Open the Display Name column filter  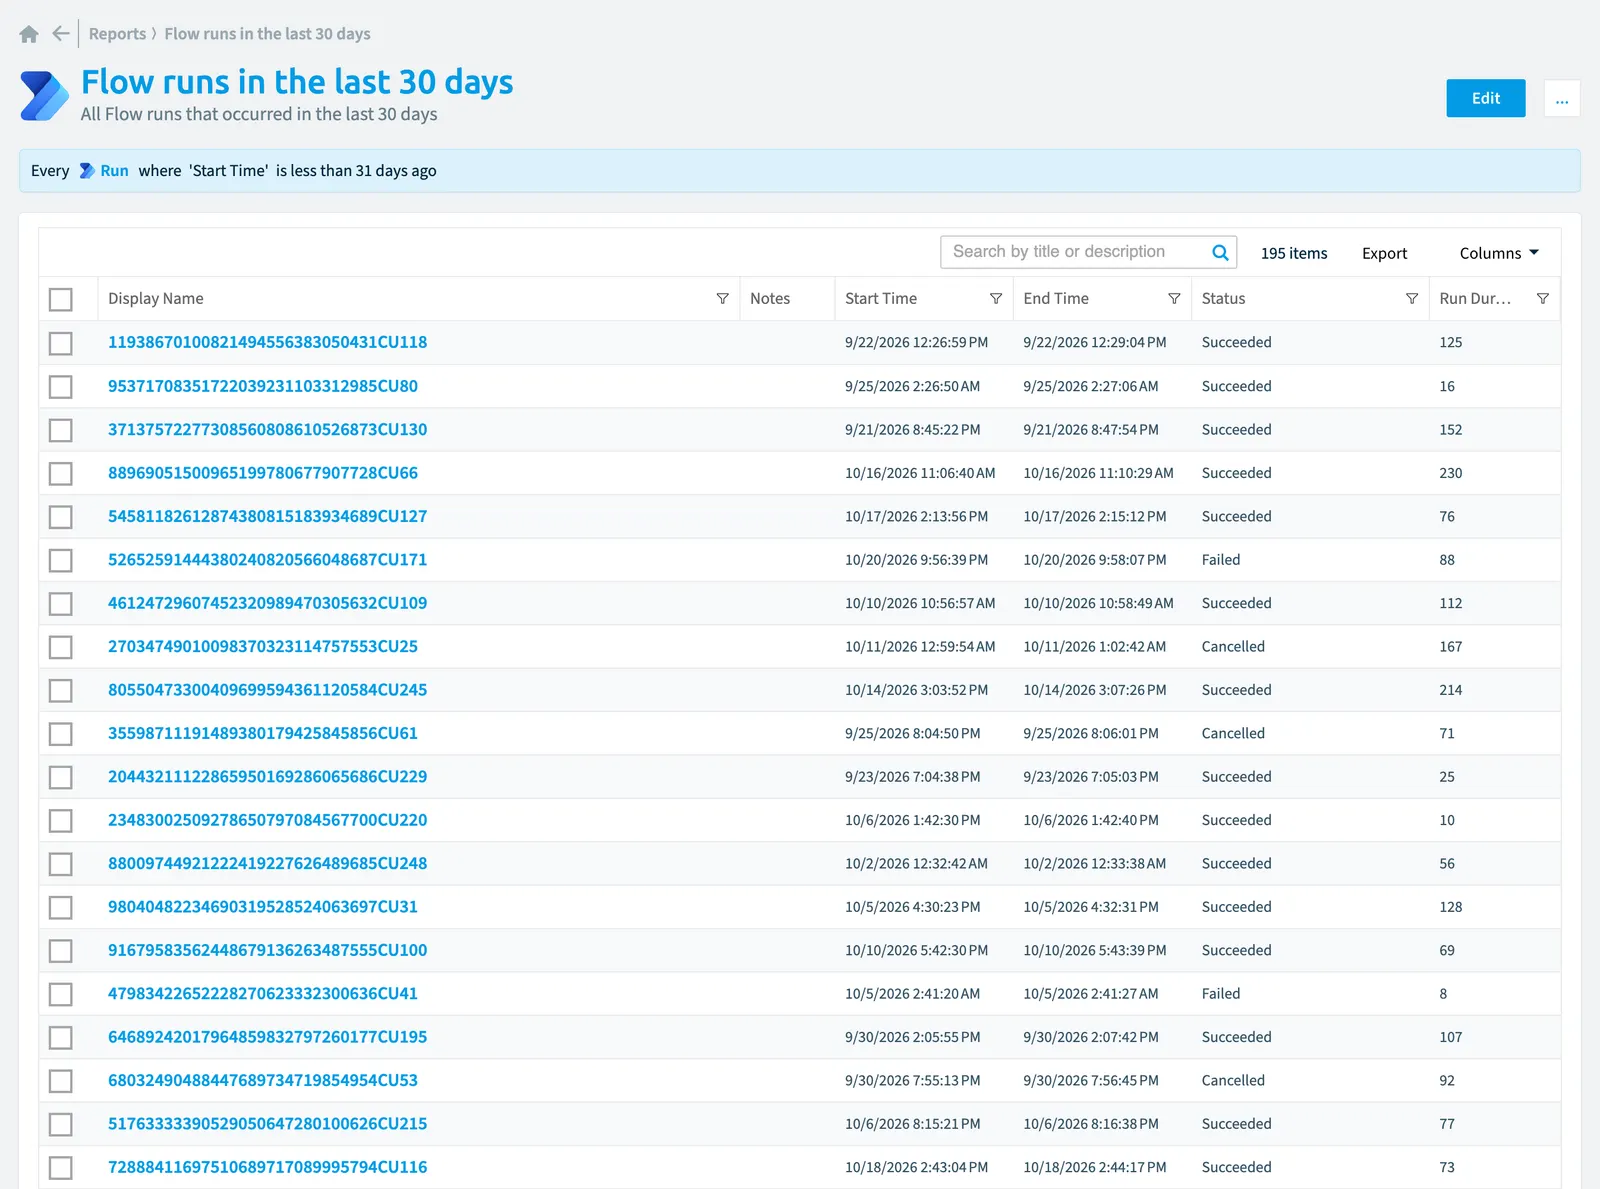click(x=722, y=299)
